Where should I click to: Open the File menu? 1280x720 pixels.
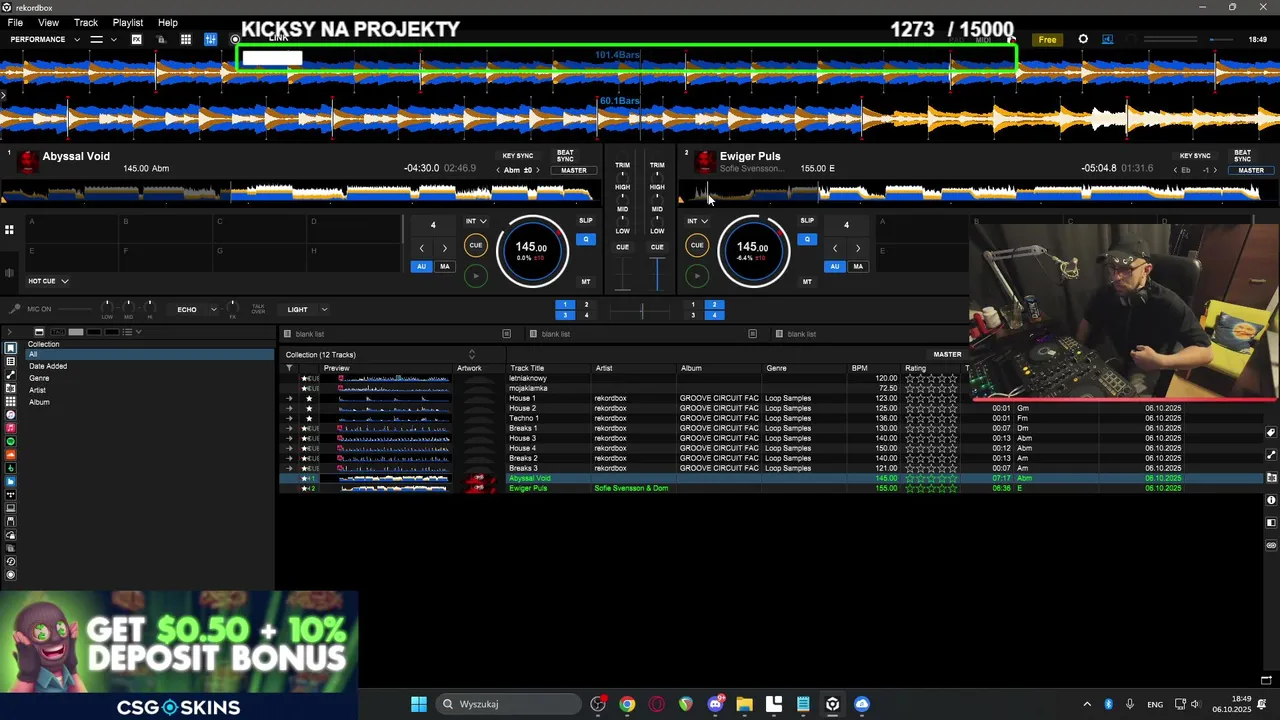(x=15, y=22)
